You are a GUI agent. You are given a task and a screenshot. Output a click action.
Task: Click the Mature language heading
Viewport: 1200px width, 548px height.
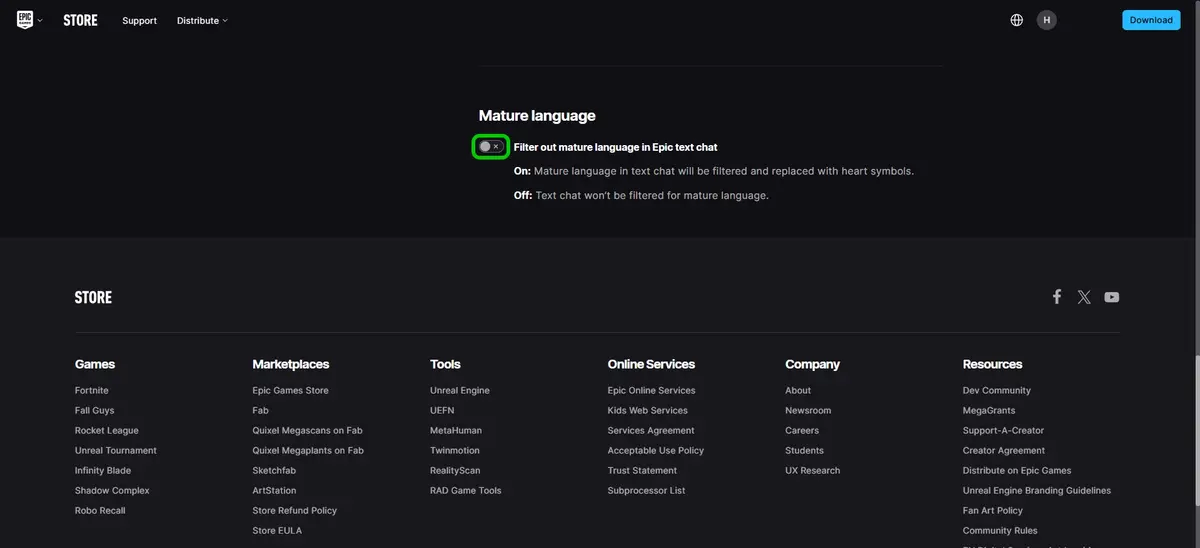(537, 116)
